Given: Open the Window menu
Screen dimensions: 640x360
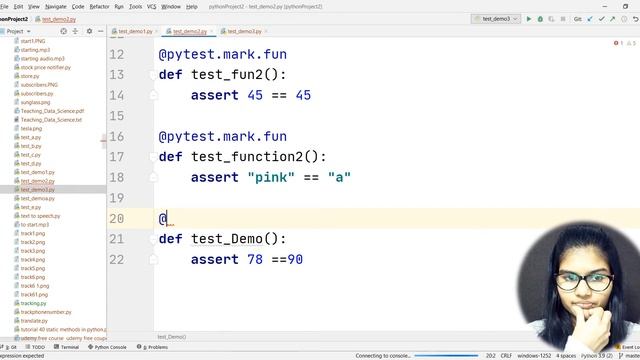Looking at the screenshot, I should click(171, 7).
